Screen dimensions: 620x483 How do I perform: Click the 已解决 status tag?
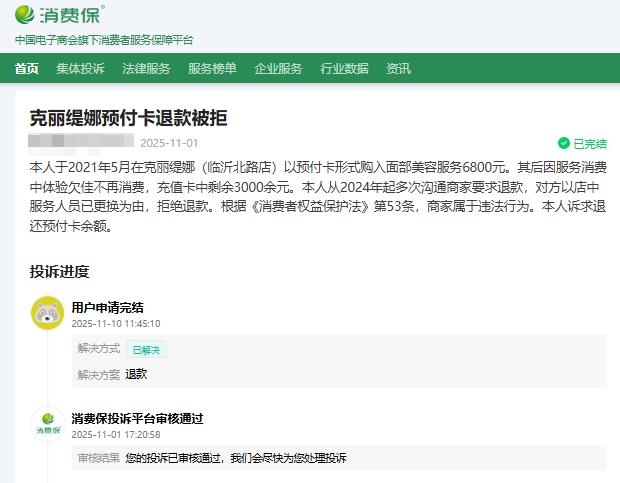click(146, 349)
